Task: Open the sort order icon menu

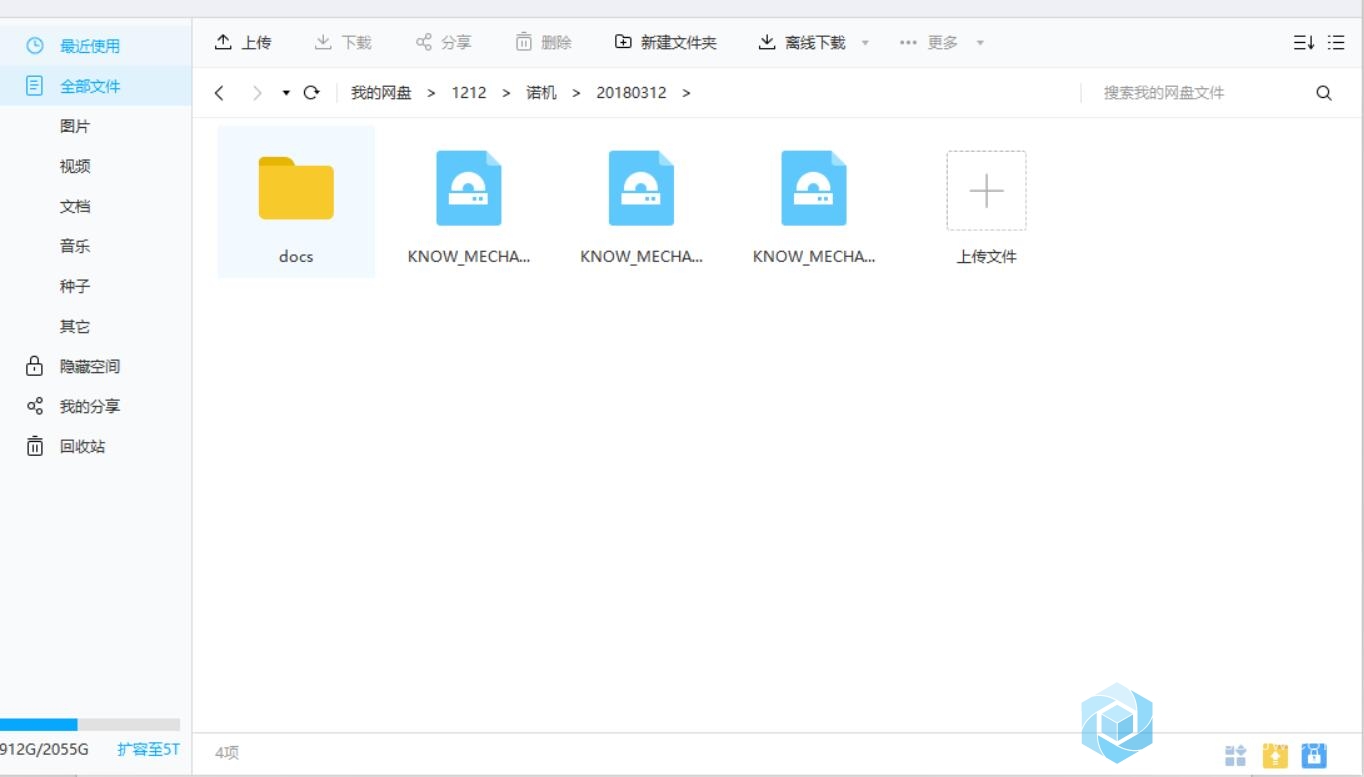Action: [1303, 43]
